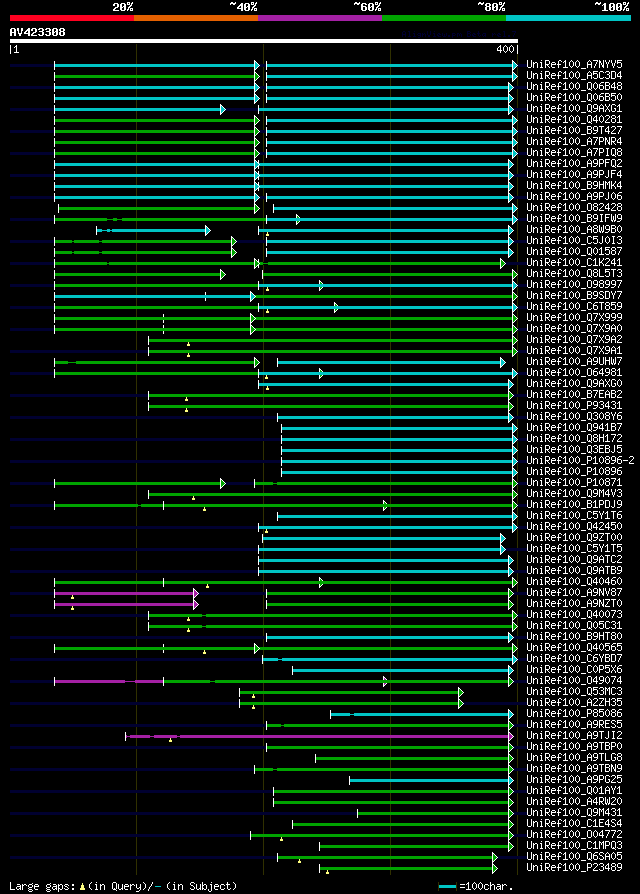Select hit UniRef100_A9TLG8
This screenshot has width=640, height=894.
pyautogui.click(x=574, y=758)
